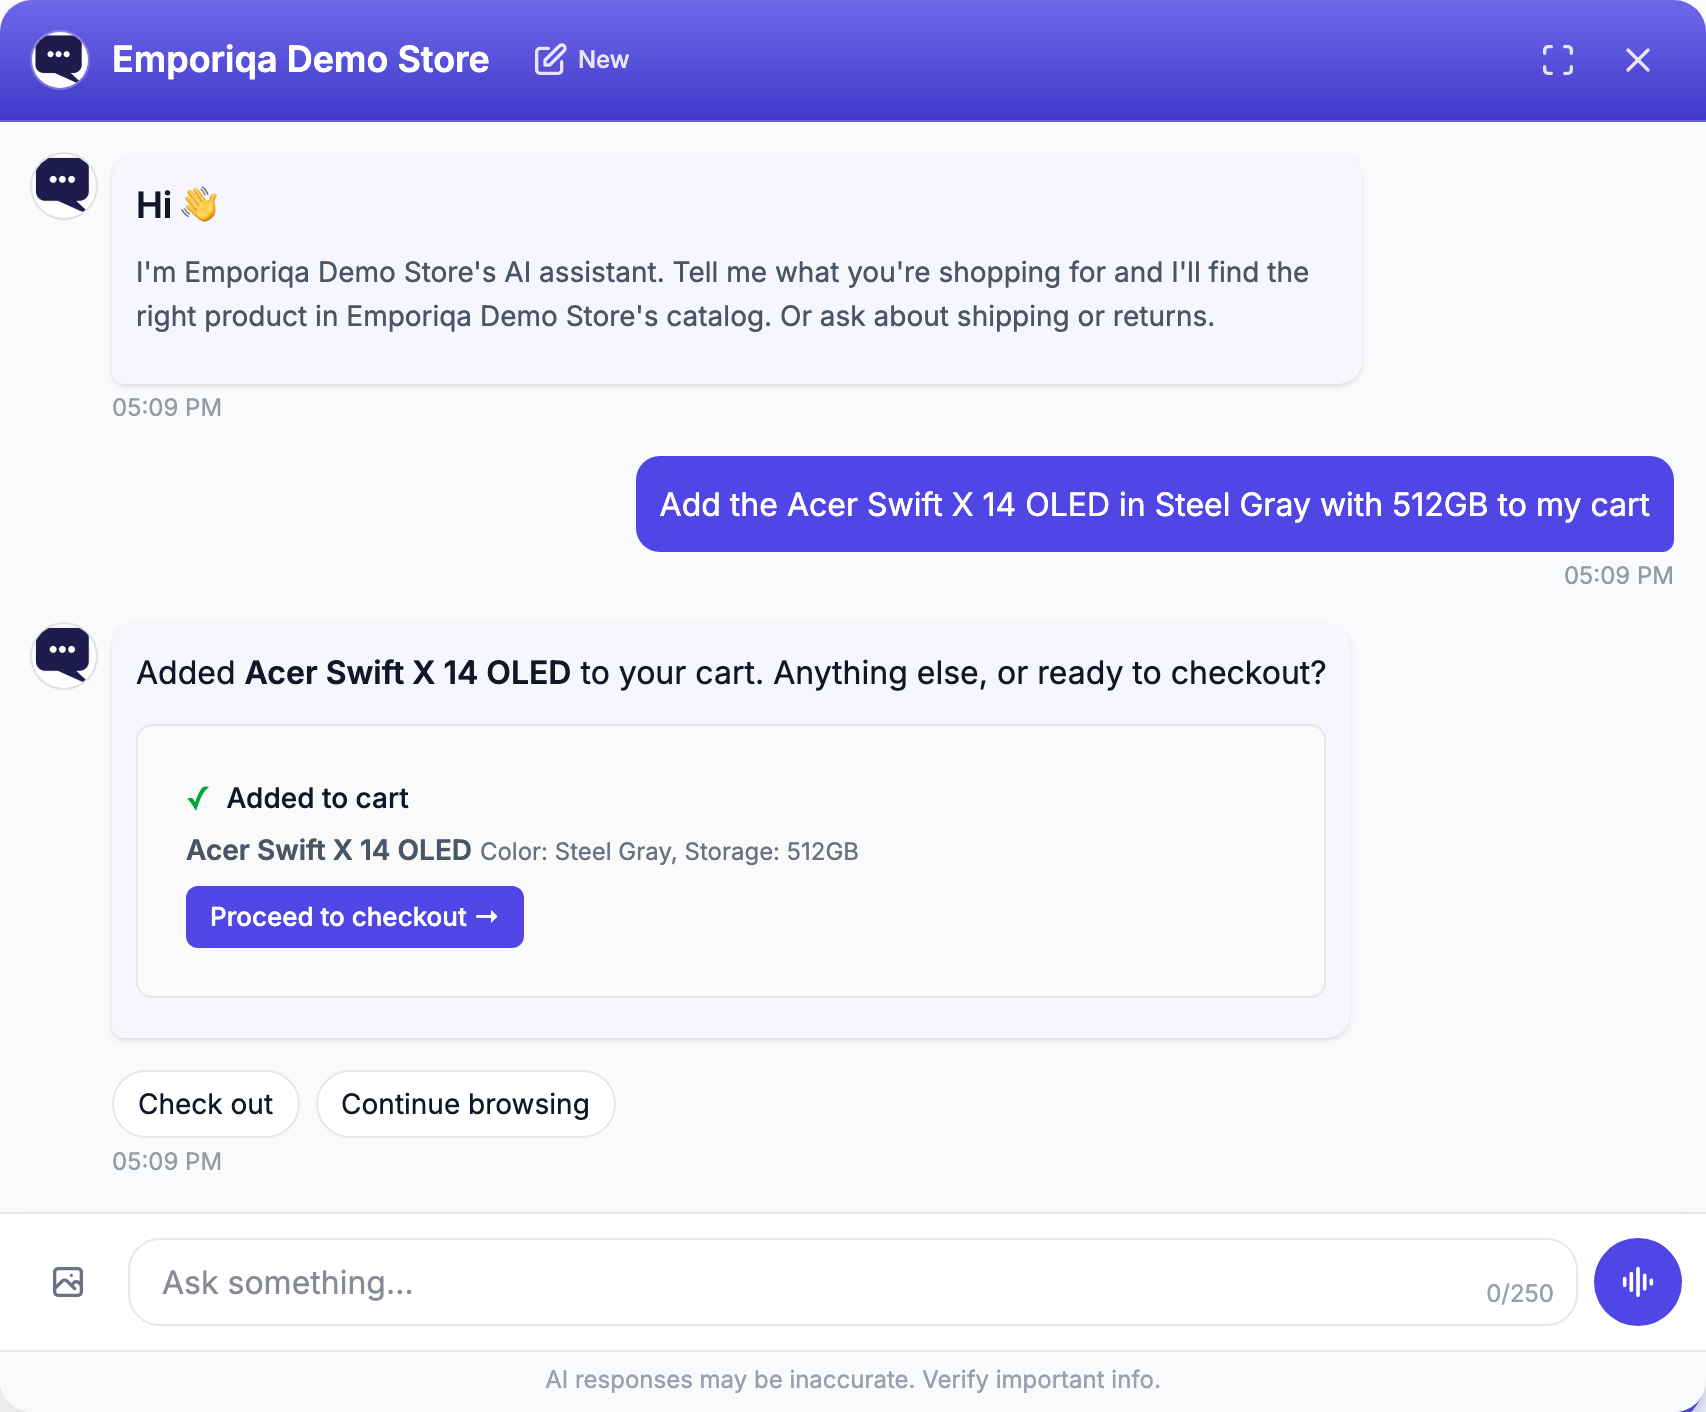The height and width of the screenshot is (1412, 1706).
Task: Click the Emporiqa chat logo in header
Action: point(60,60)
